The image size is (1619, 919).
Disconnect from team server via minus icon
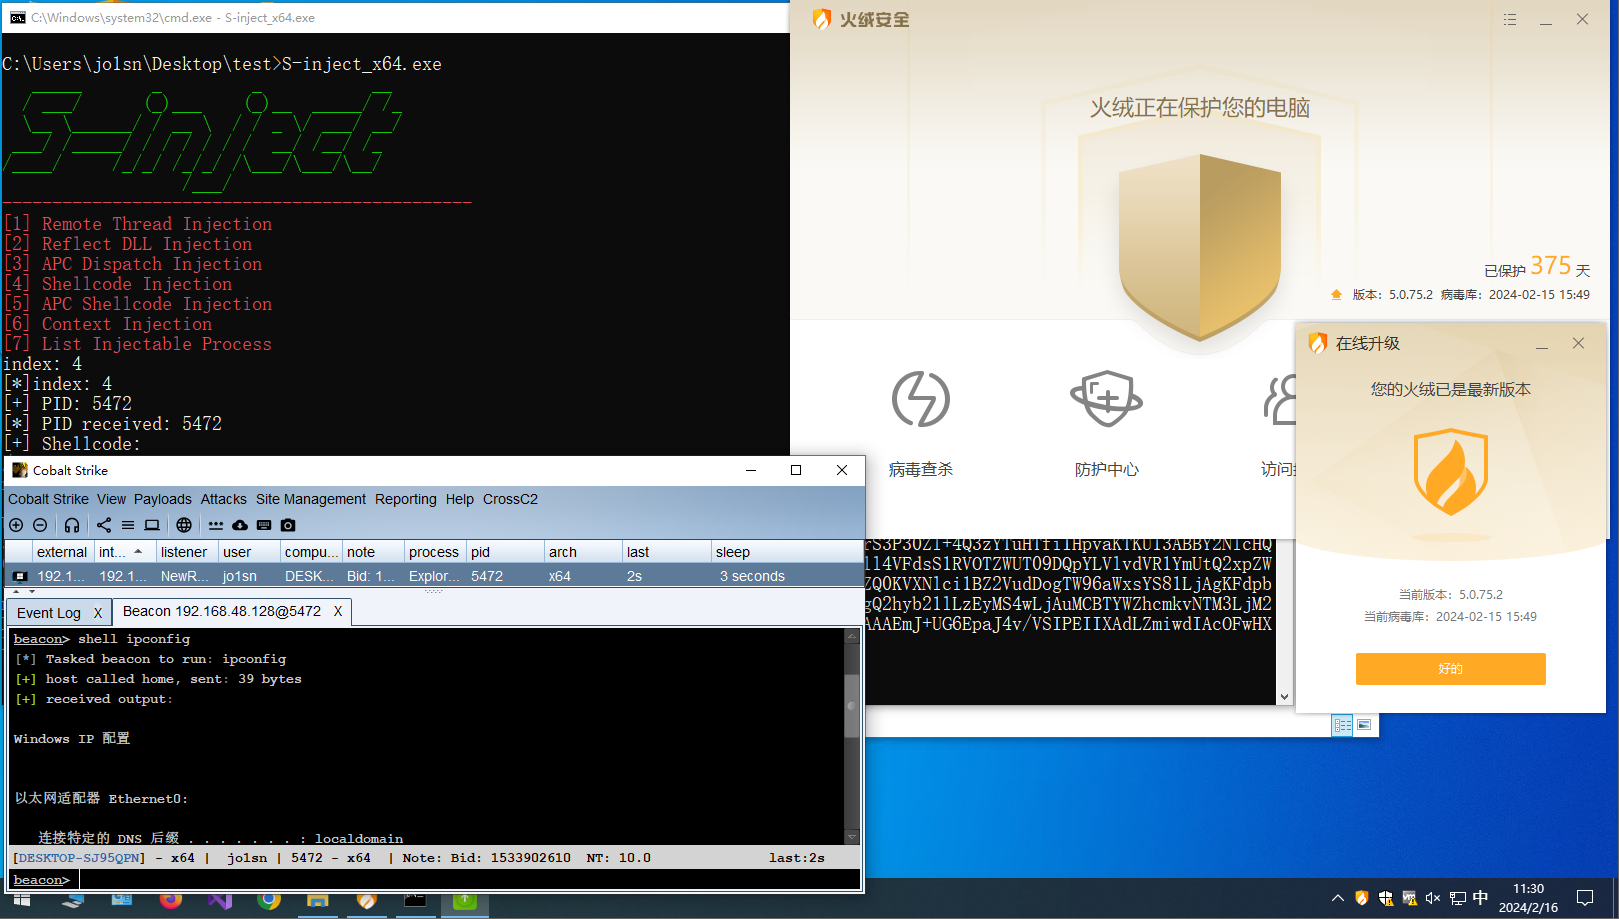coord(40,525)
